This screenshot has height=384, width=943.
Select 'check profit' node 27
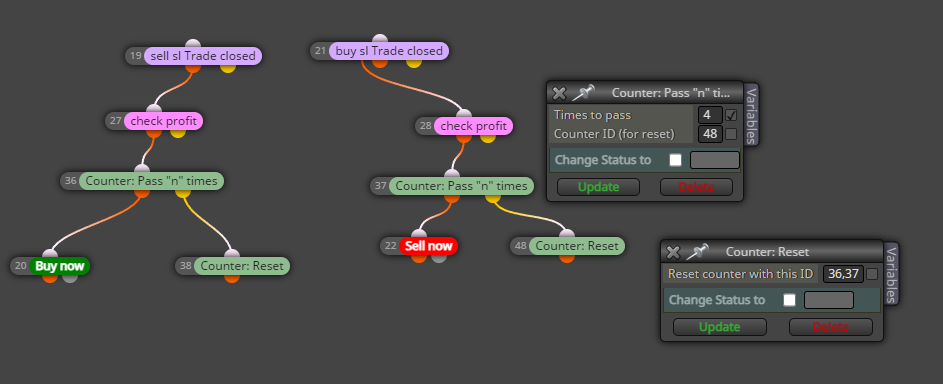(164, 121)
